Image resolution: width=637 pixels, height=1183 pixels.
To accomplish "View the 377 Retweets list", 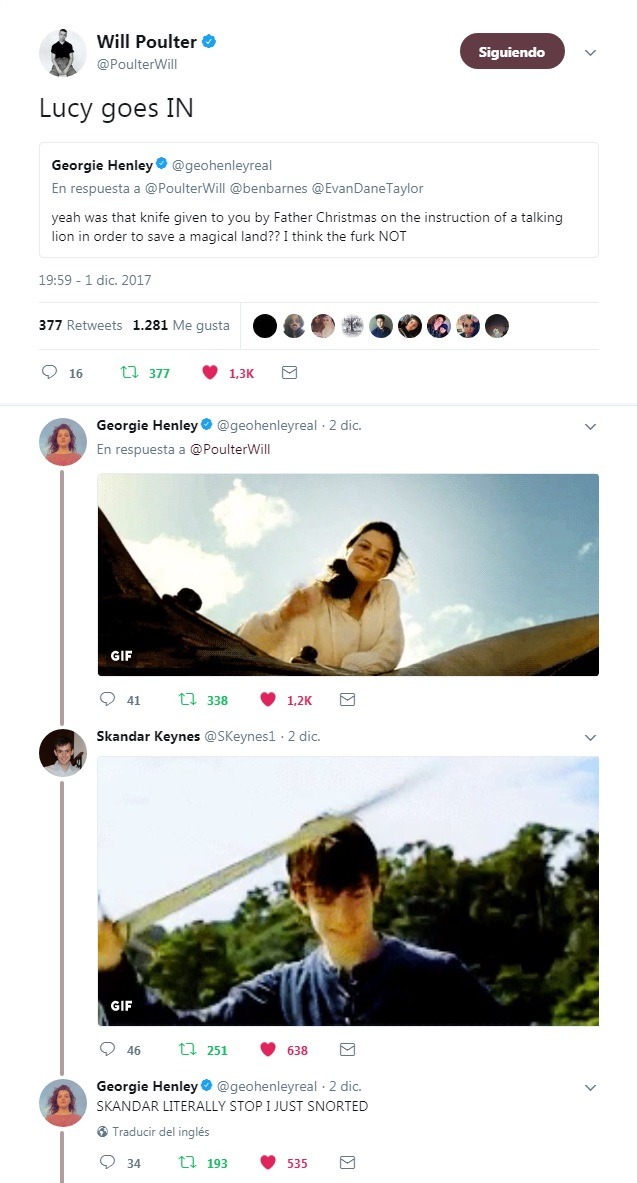I will click(x=80, y=325).
